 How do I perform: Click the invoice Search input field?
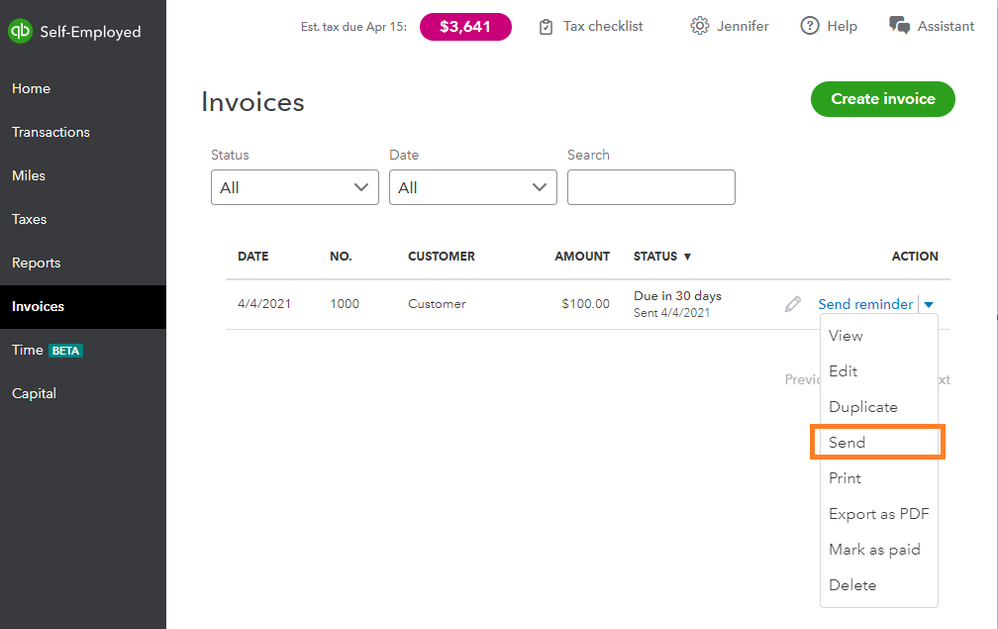pos(651,187)
